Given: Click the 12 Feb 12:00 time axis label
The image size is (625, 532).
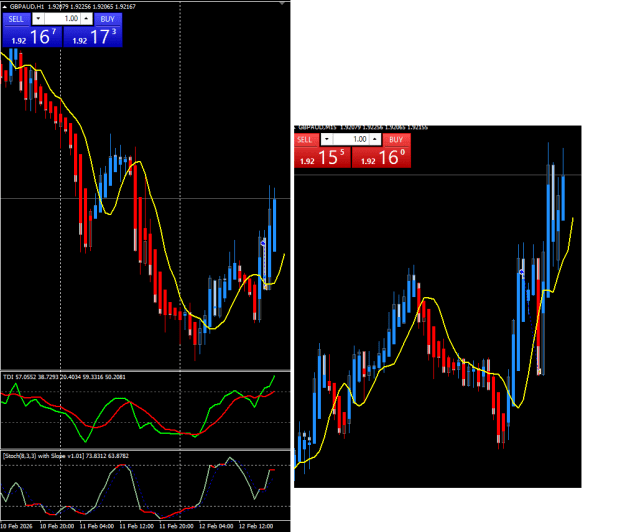Looking at the screenshot, I should click(x=256, y=526).
